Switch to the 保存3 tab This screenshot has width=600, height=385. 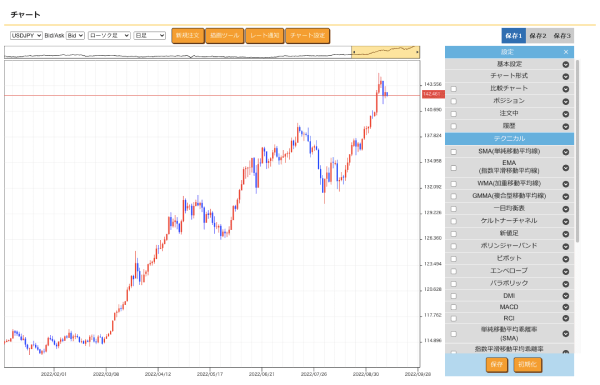[562, 36]
